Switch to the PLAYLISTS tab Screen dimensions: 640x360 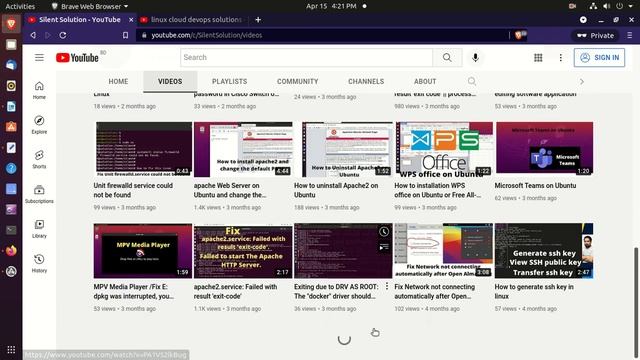click(x=229, y=82)
